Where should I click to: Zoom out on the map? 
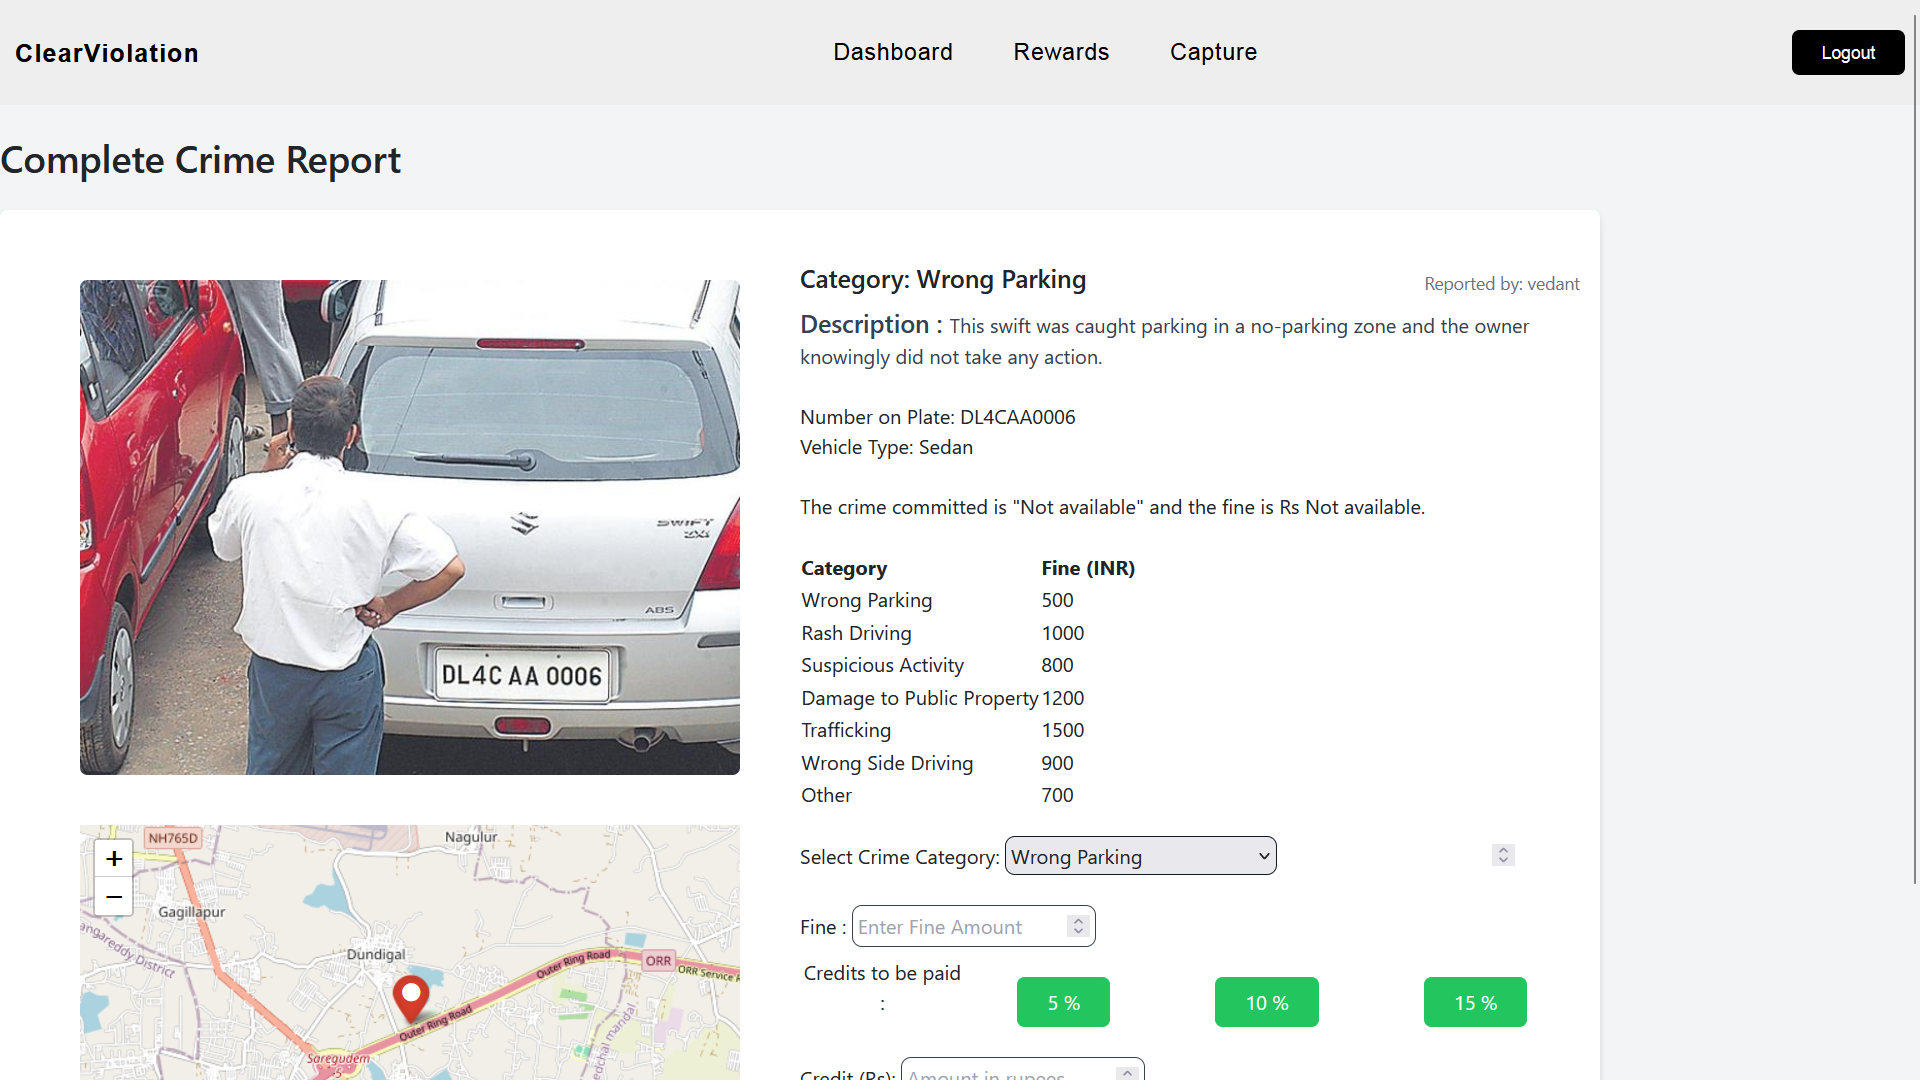click(x=114, y=897)
